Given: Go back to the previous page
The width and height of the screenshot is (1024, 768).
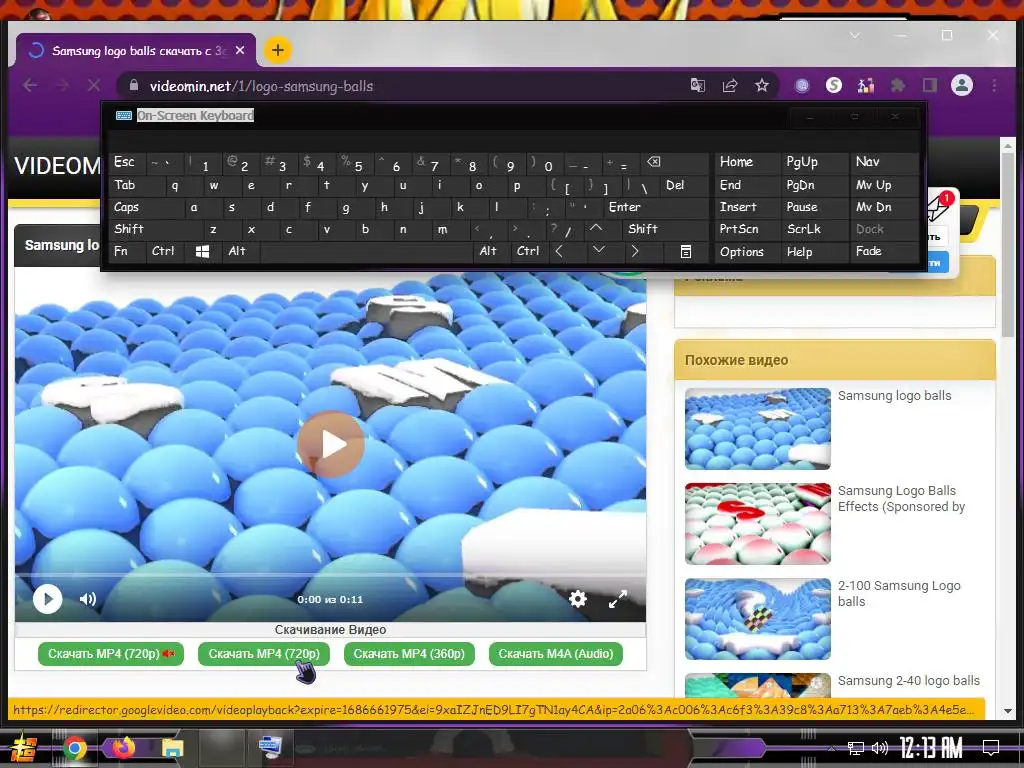Looking at the screenshot, I should pyautogui.click(x=30, y=86).
